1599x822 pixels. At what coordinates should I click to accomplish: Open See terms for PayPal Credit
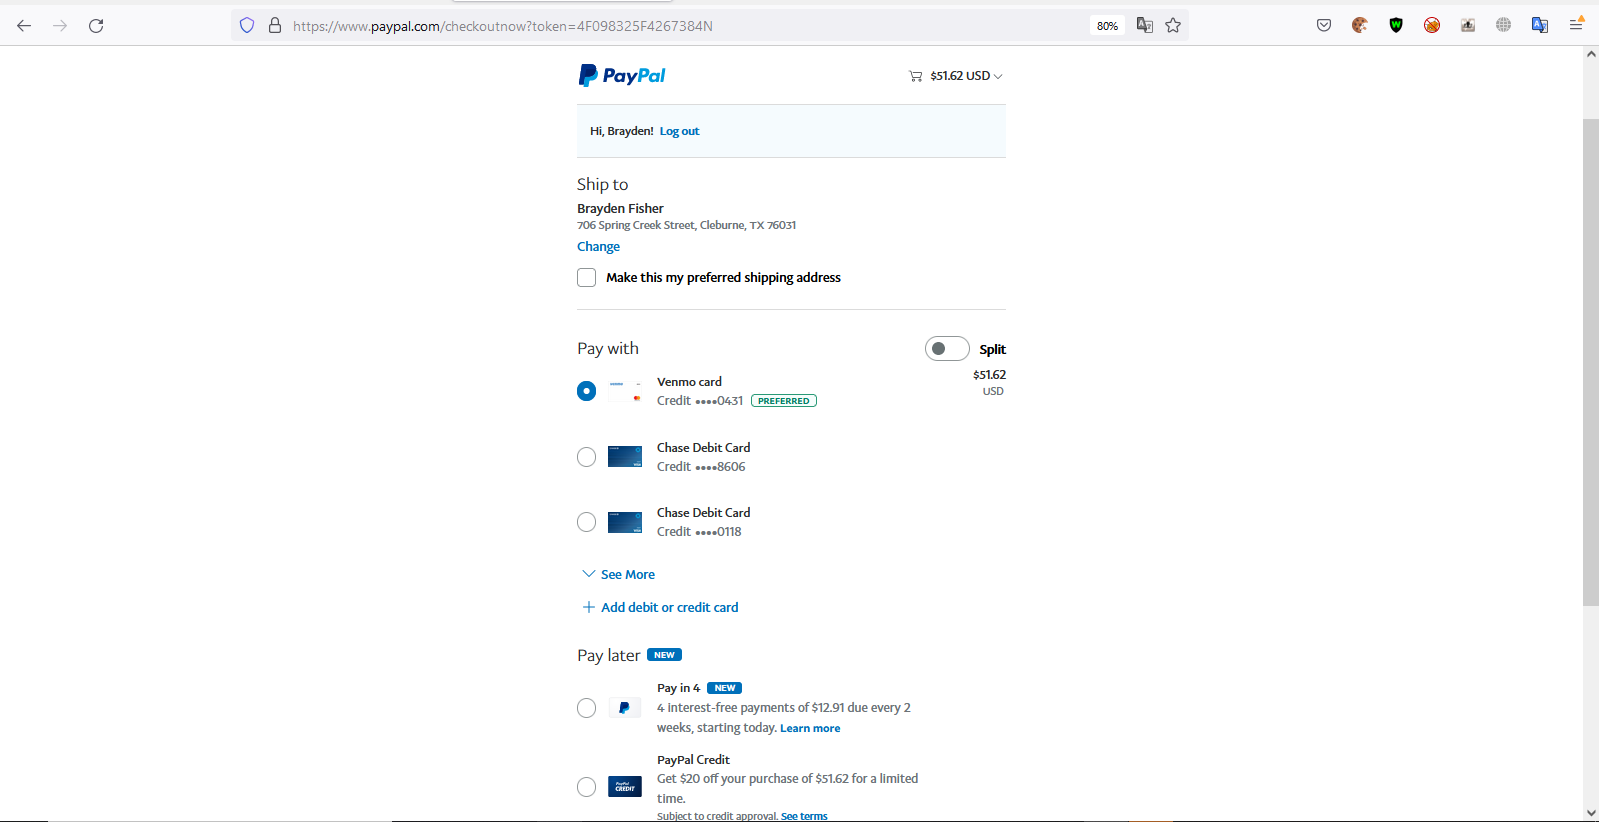point(804,816)
